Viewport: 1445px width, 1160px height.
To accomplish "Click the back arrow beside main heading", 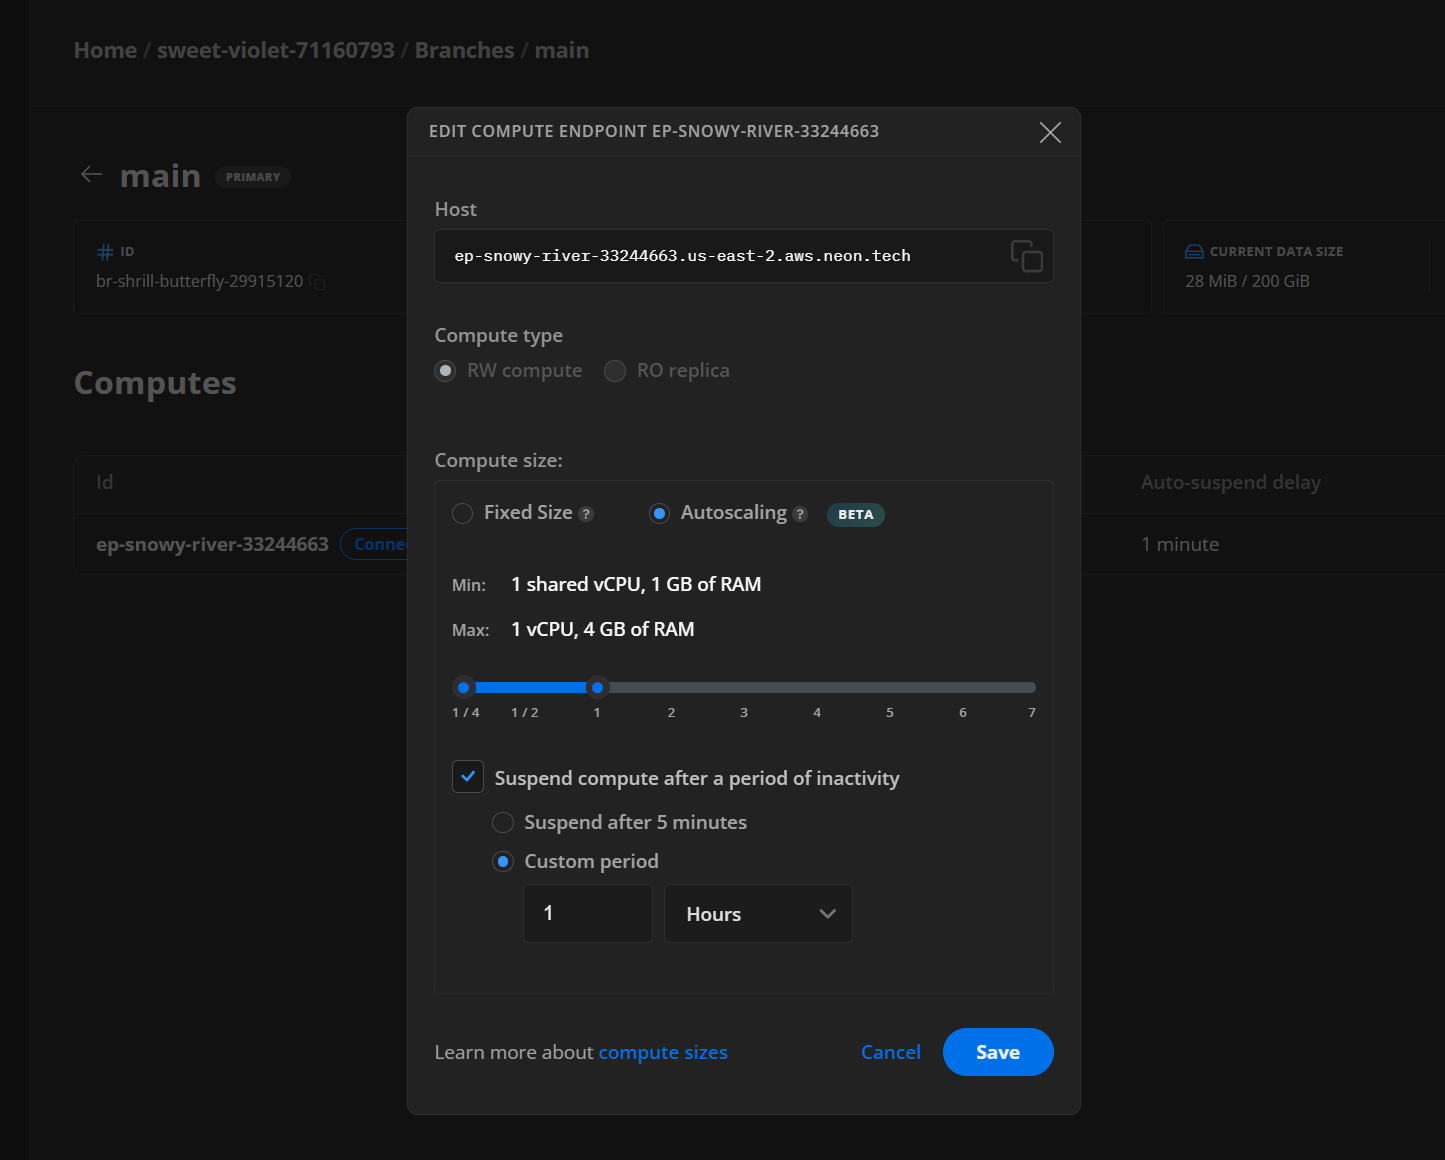I will click(x=91, y=174).
